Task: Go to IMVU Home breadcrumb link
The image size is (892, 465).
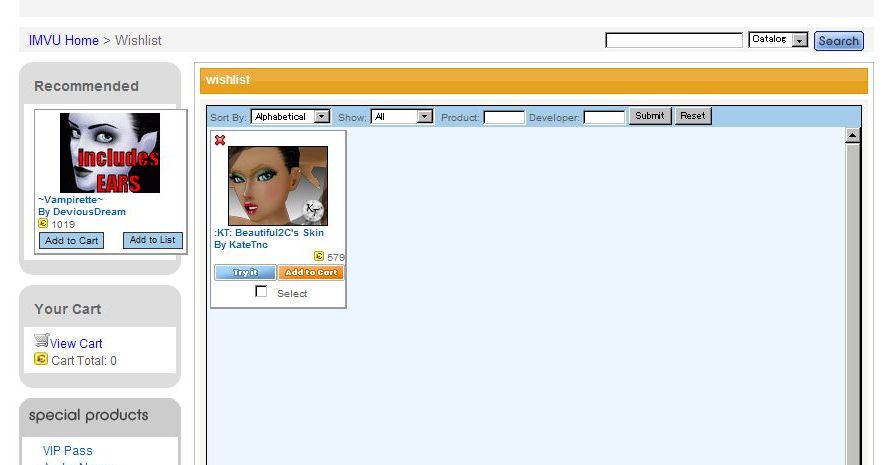Action: pyautogui.click(x=64, y=40)
